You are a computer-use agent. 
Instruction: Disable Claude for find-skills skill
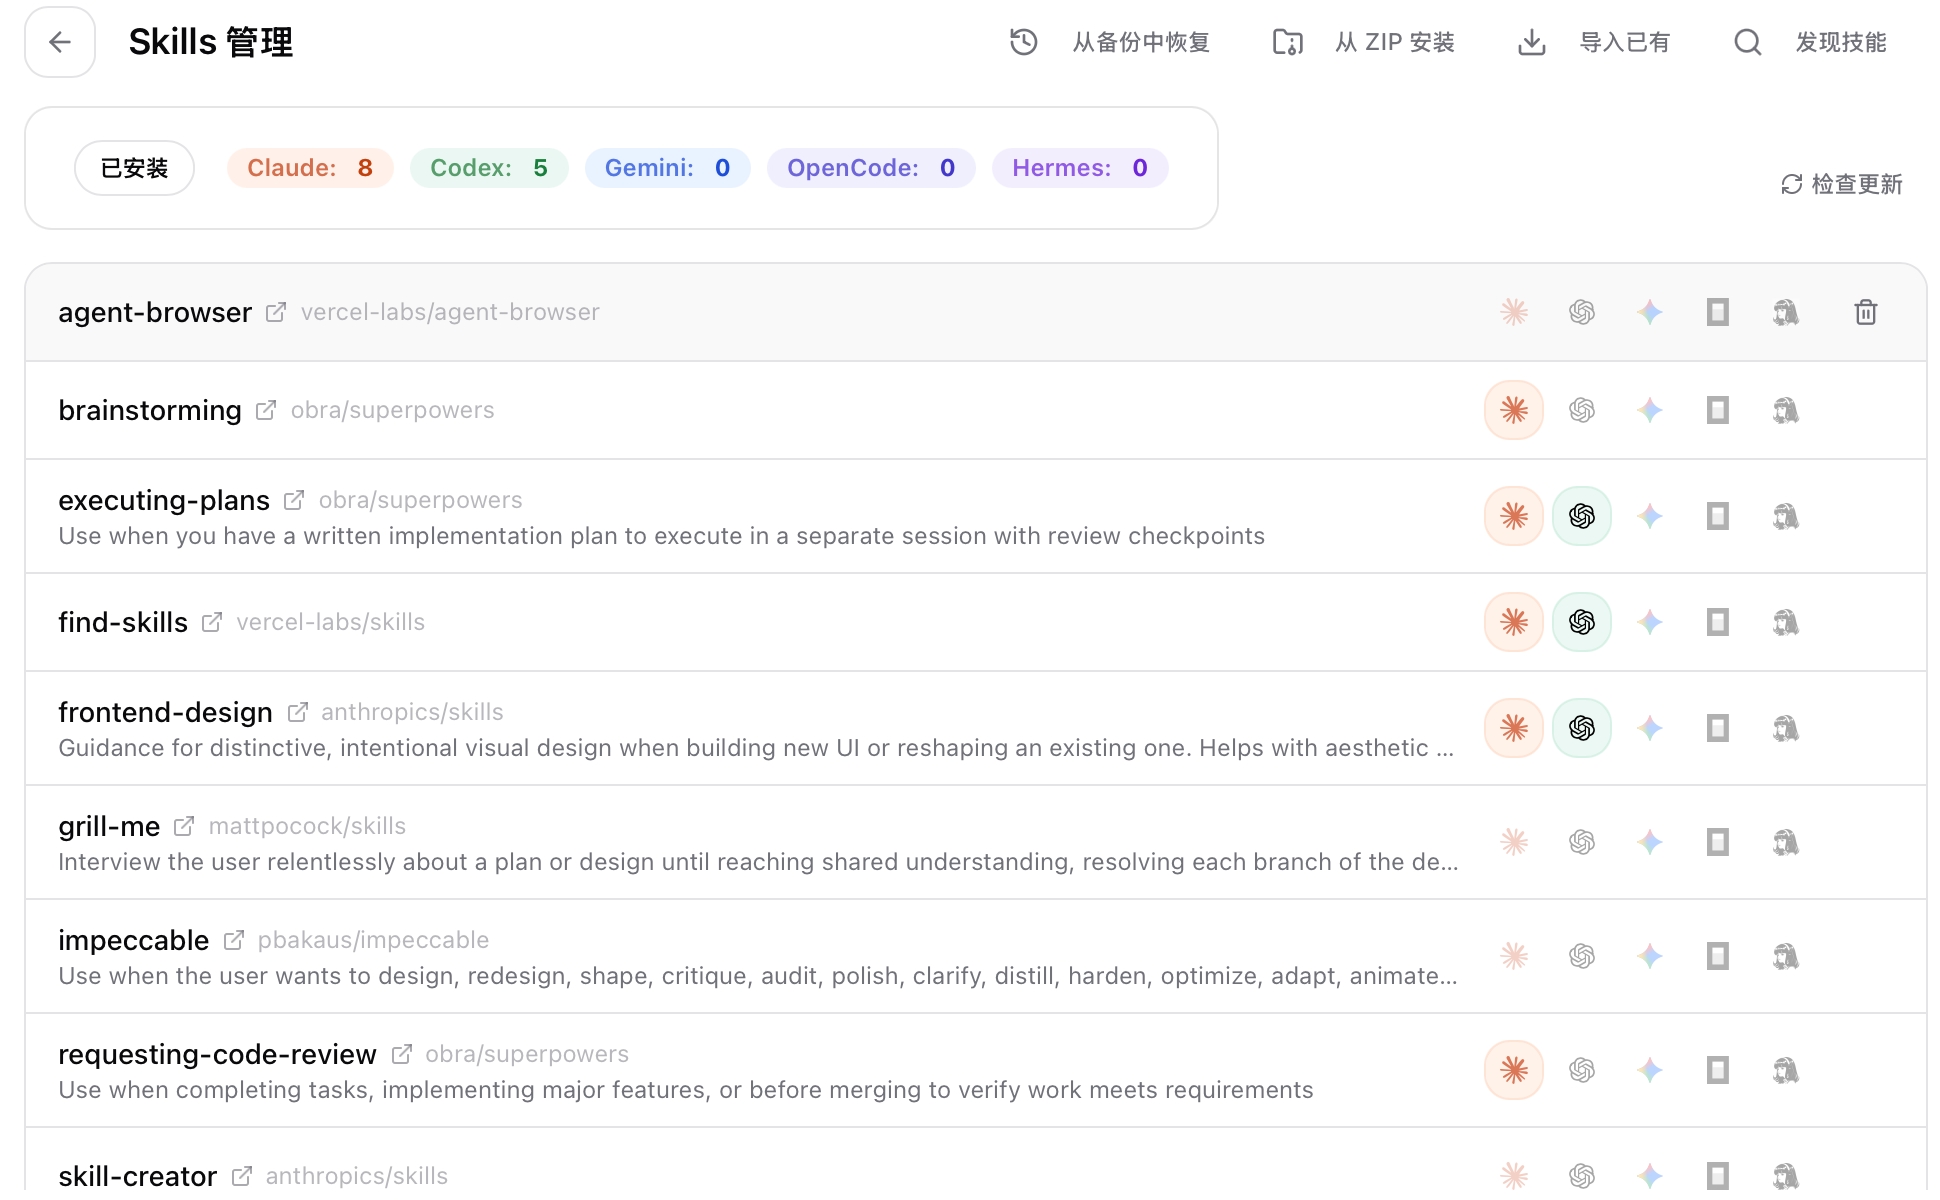pos(1514,622)
